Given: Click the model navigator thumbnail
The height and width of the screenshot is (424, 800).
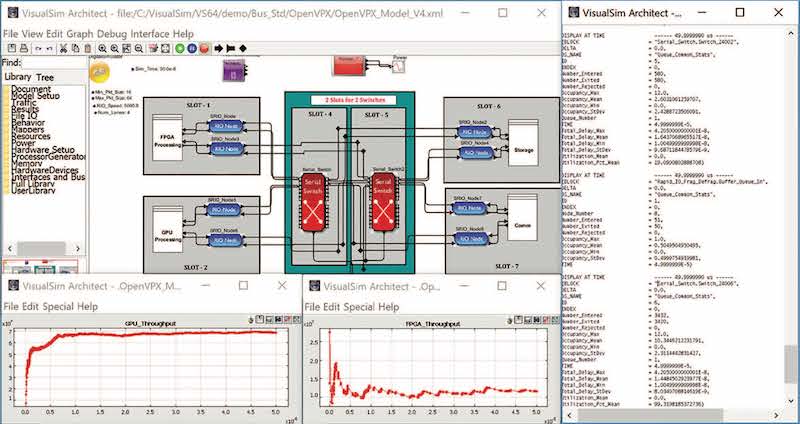Looking at the screenshot, I should click(x=40, y=267).
